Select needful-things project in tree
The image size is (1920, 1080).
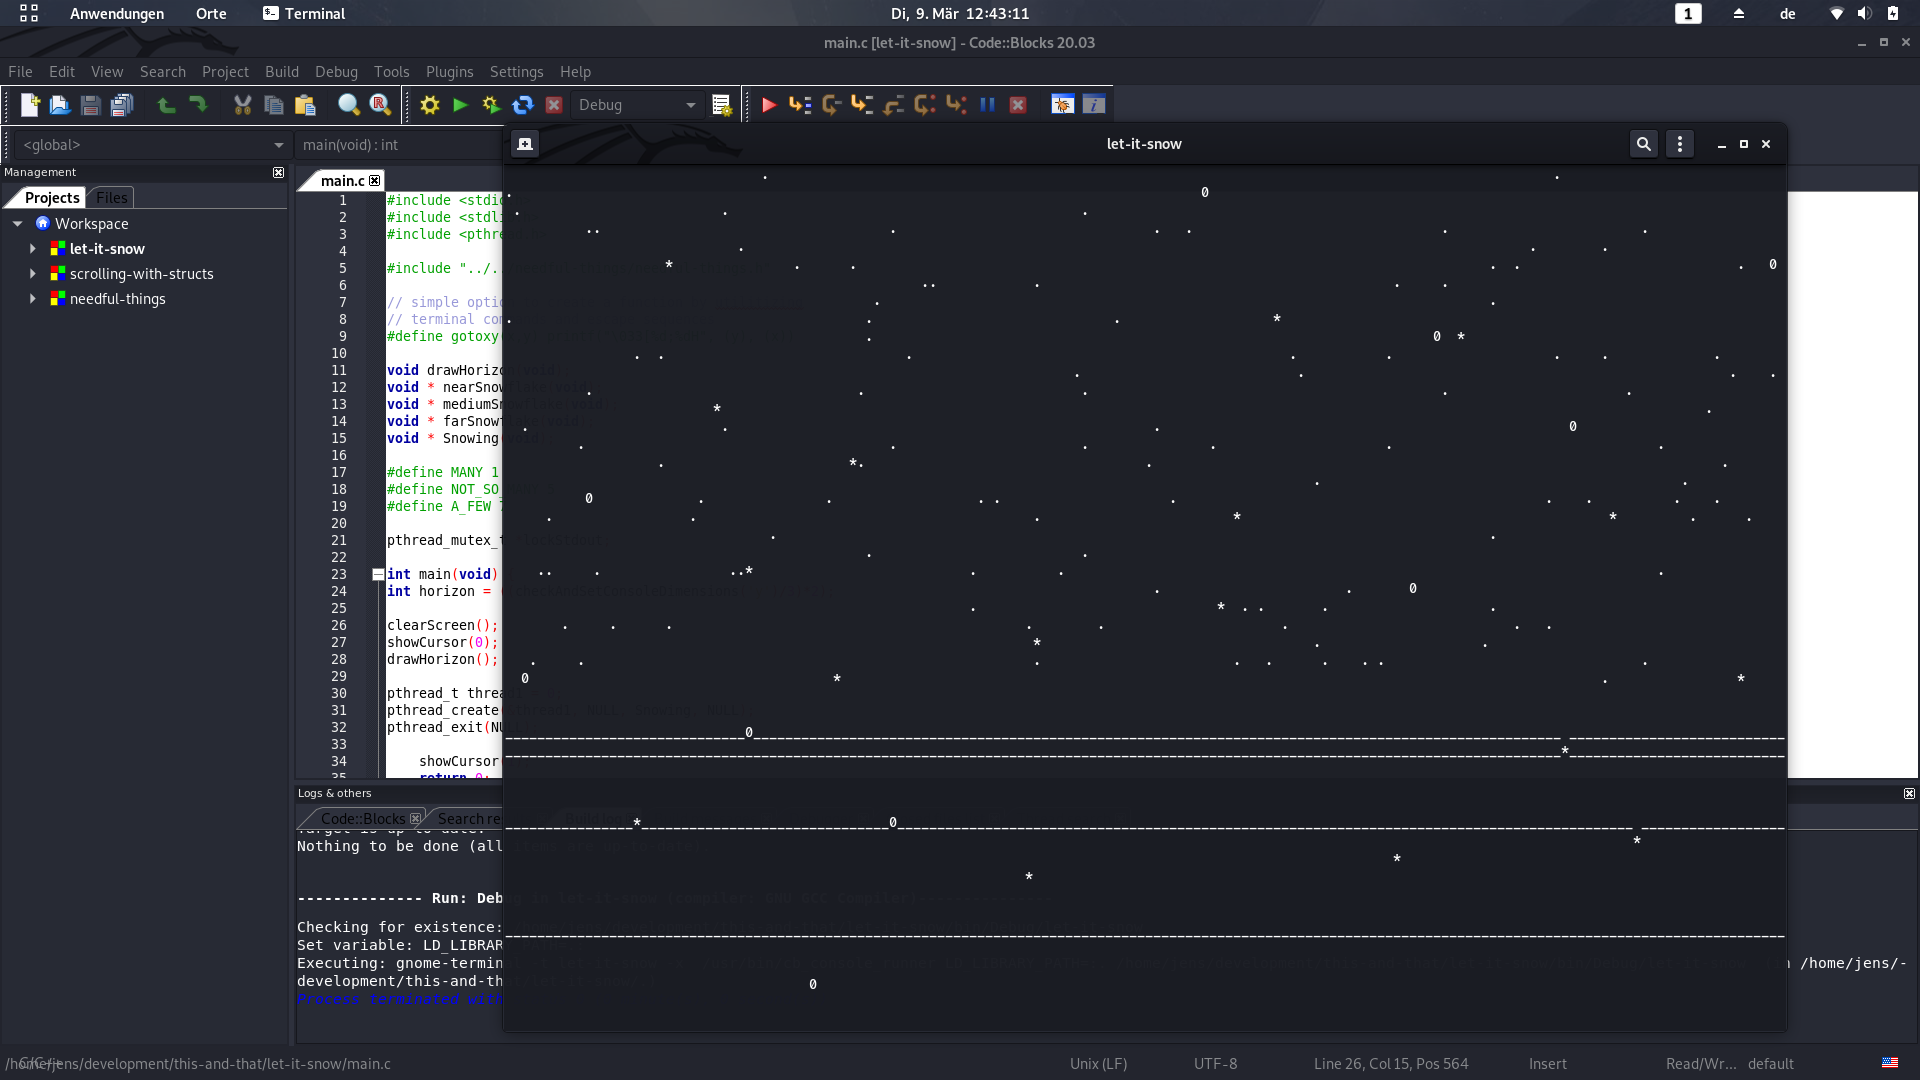point(118,299)
